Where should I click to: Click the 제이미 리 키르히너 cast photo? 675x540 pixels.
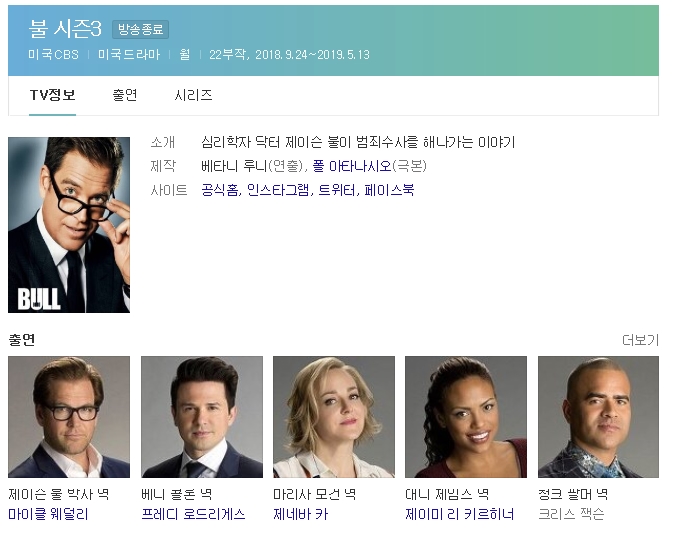tap(466, 417)
